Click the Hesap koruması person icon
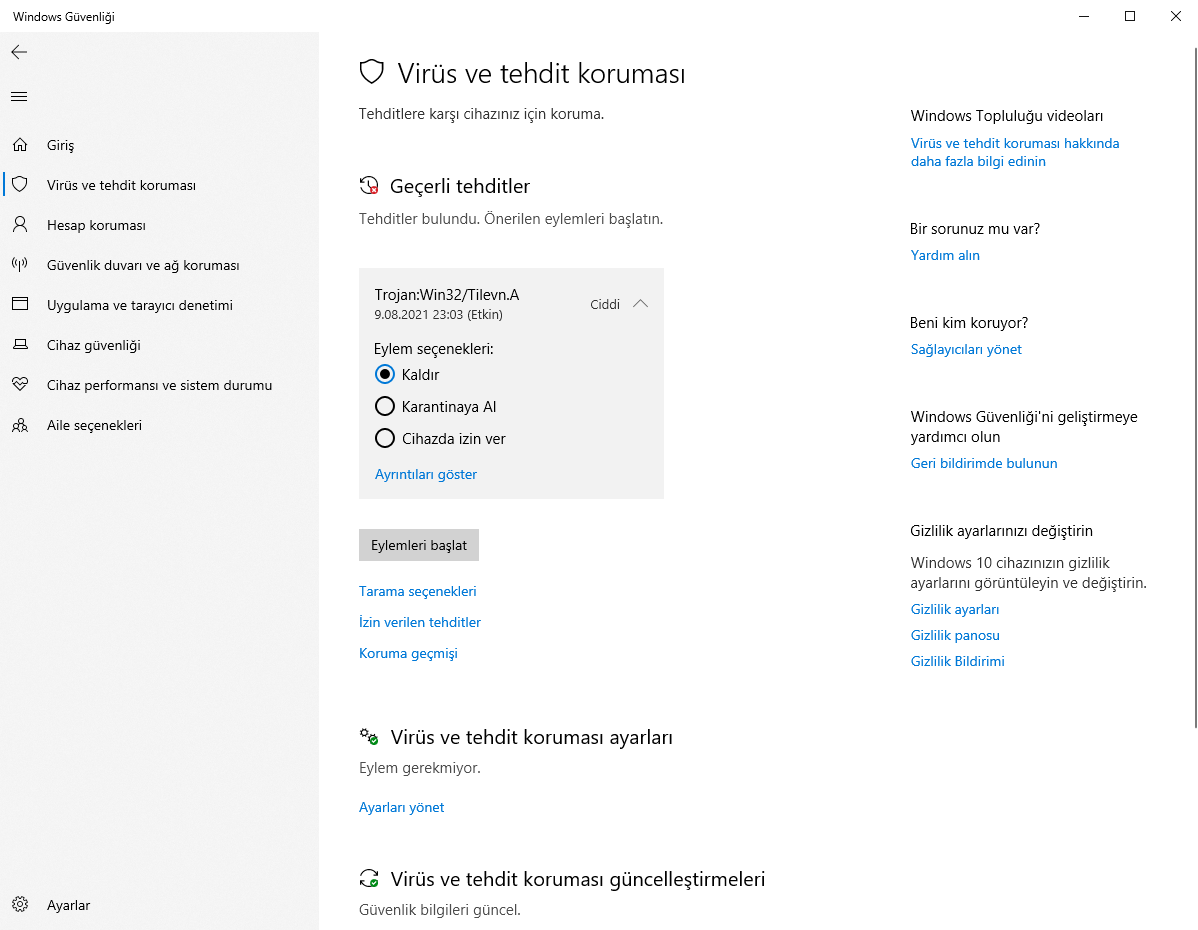1198x930 pixels. (x=20, y=225)
